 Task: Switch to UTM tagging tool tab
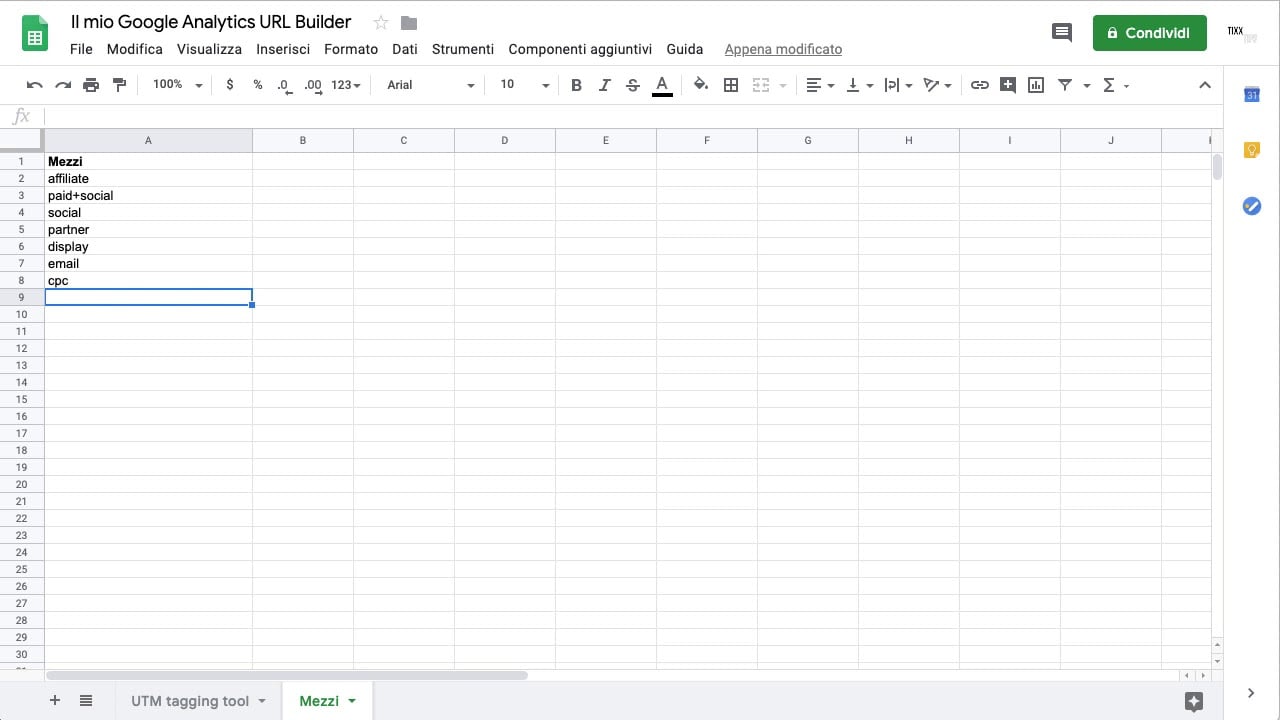(x=190, y=701)
